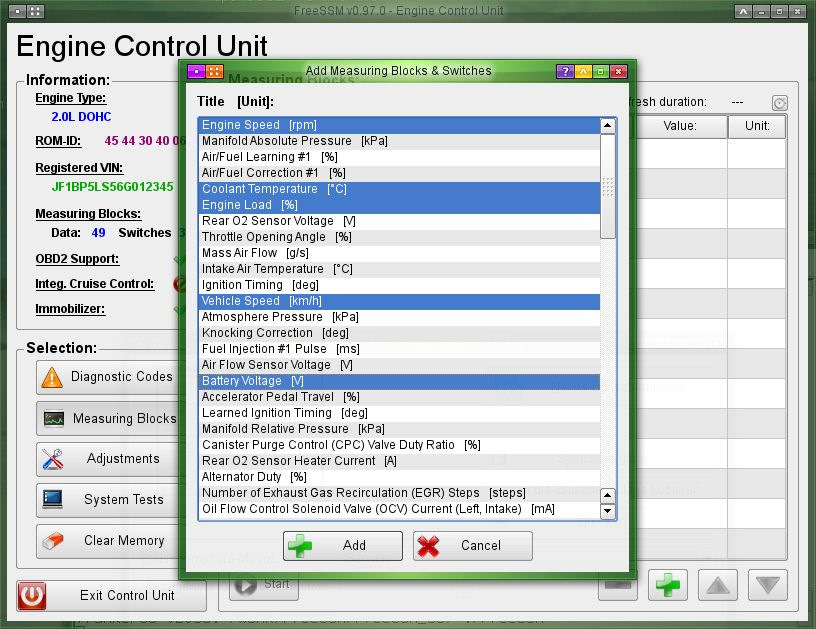Click the lower scroll up arrow near list bottom

tap(607, 496)
